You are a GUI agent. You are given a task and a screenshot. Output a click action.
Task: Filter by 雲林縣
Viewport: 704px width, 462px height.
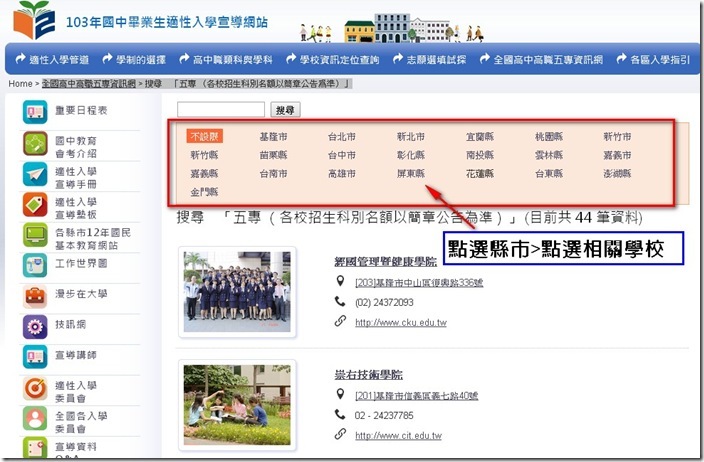click(549, 155)
